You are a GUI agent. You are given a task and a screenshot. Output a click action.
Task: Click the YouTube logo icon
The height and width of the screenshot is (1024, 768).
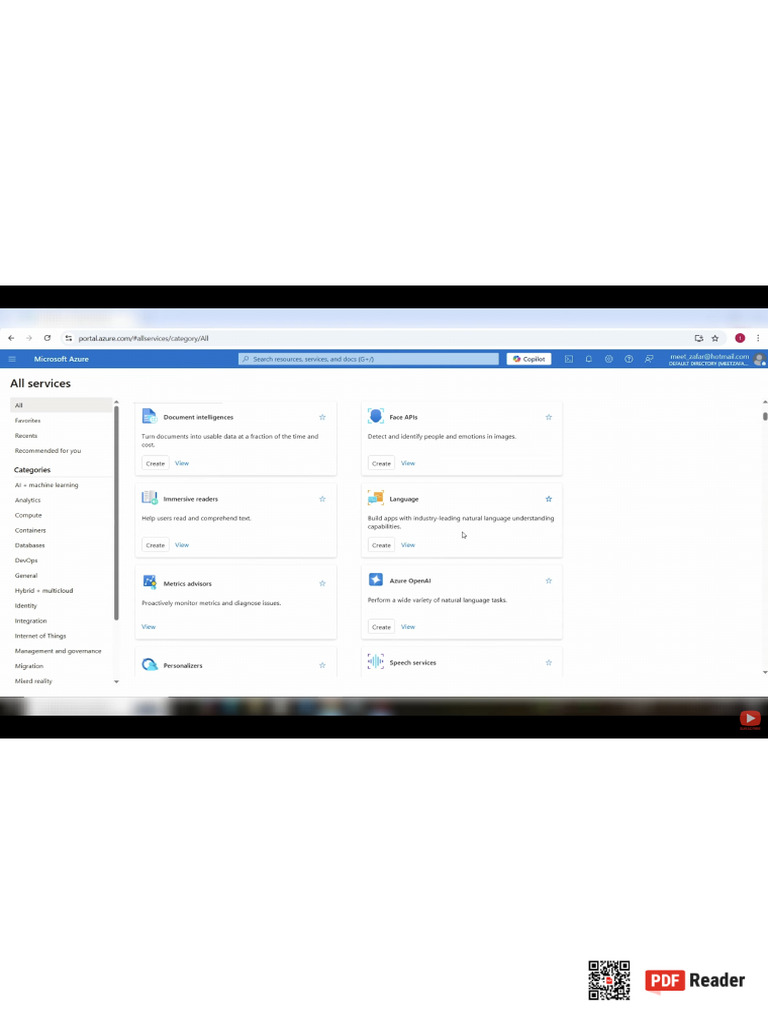coord(750,719)
